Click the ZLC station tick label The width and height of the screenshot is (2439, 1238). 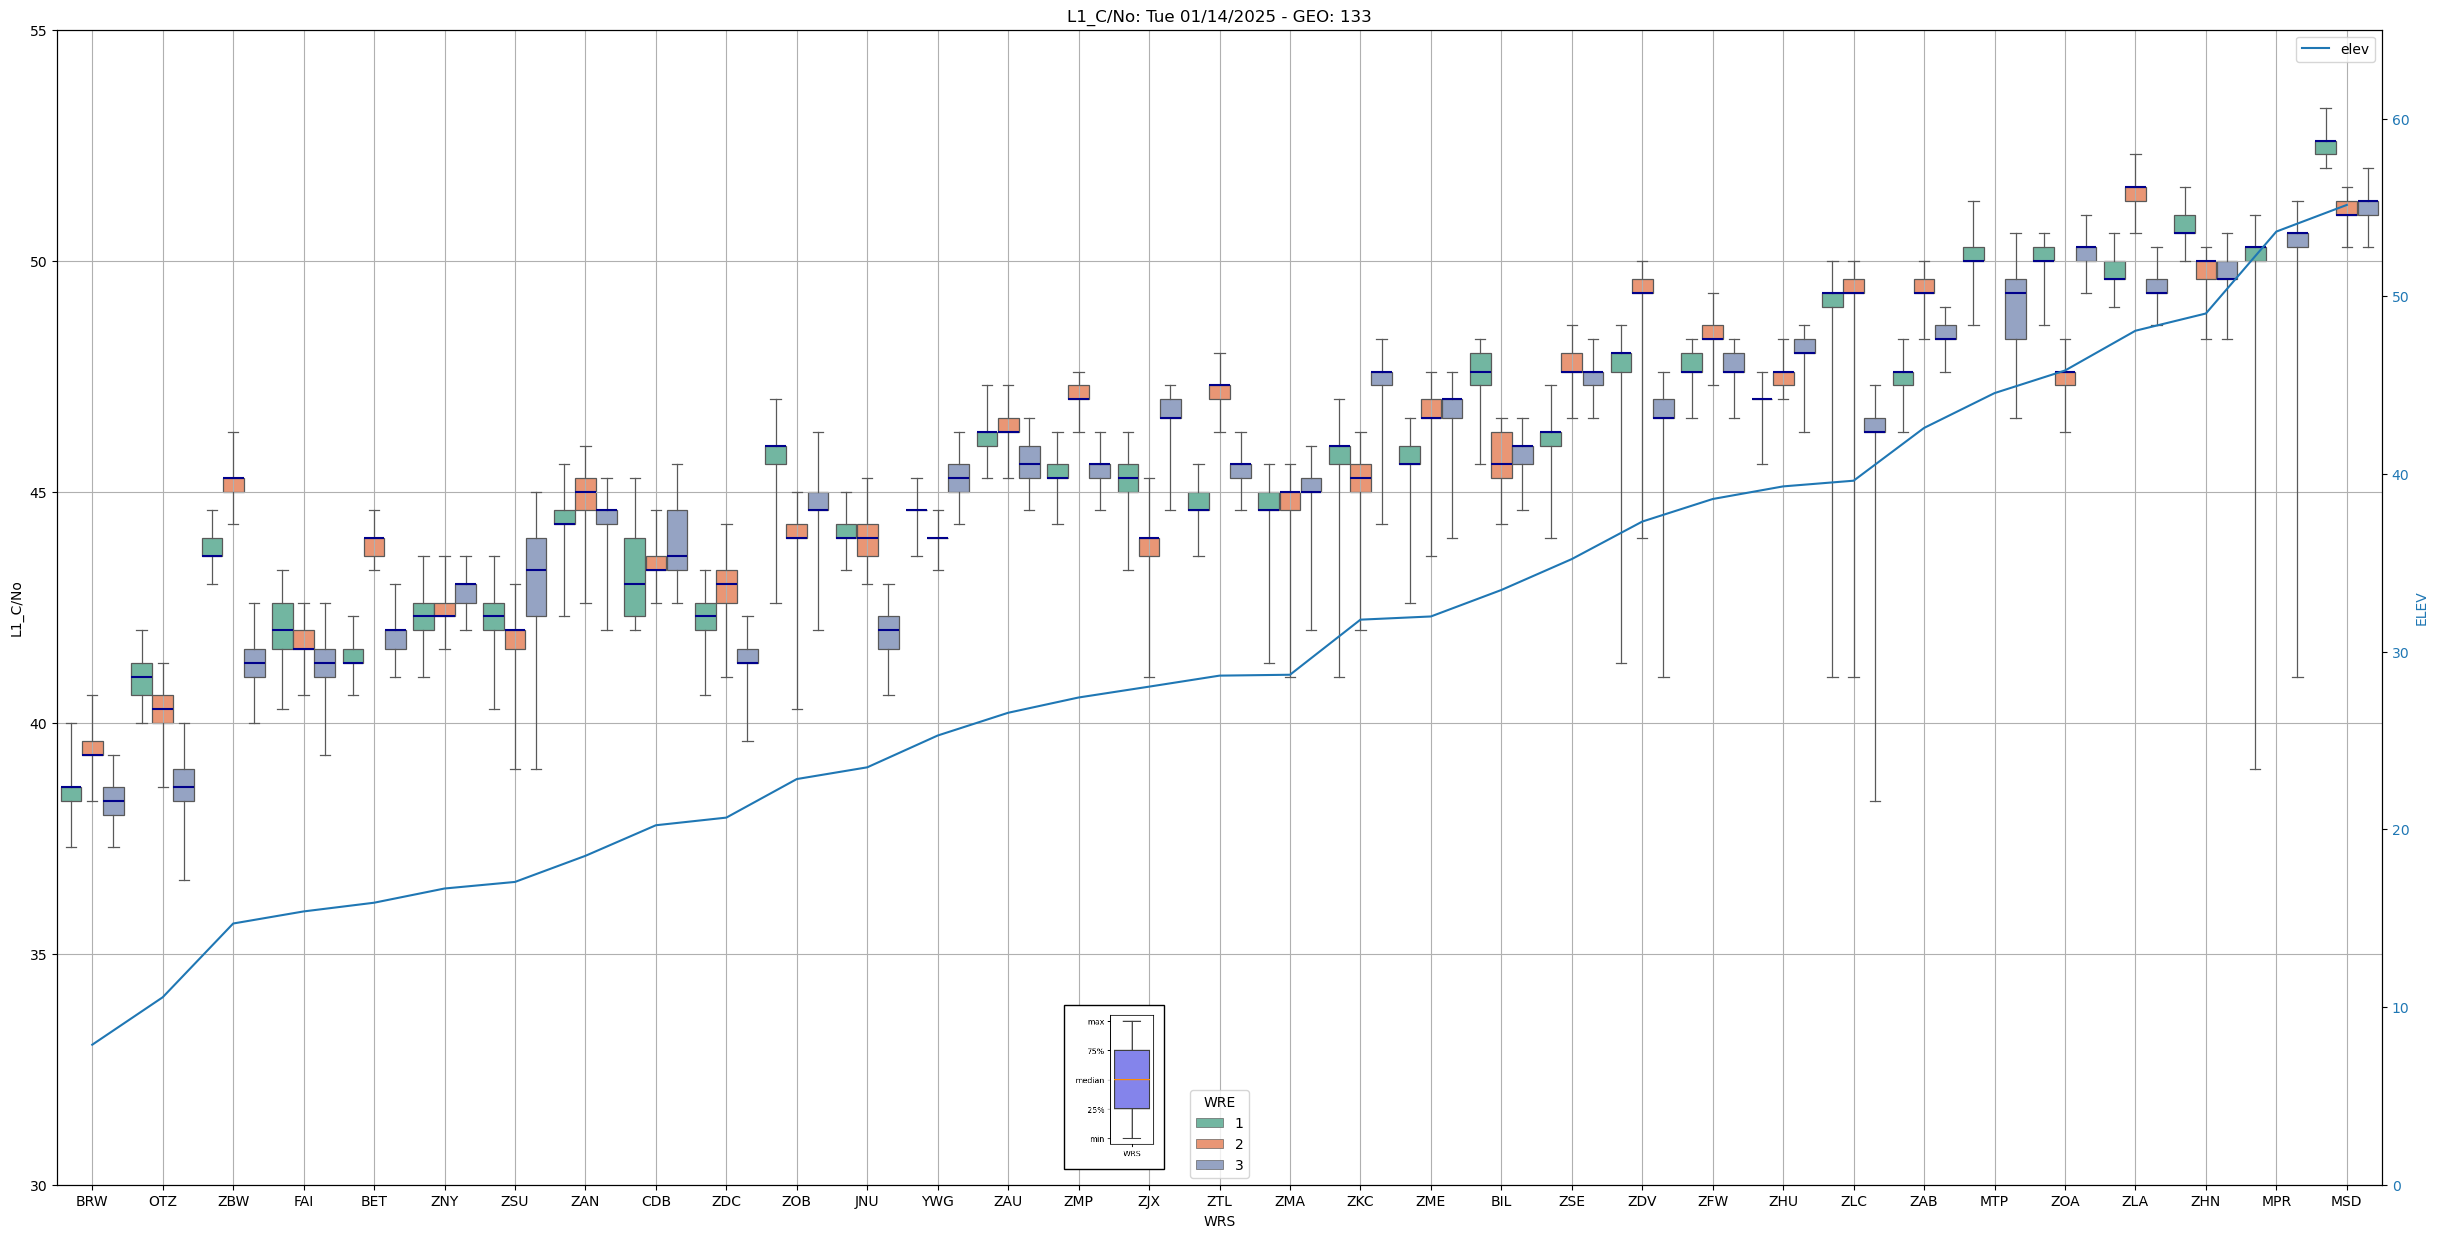(x=1853, y=1201)
